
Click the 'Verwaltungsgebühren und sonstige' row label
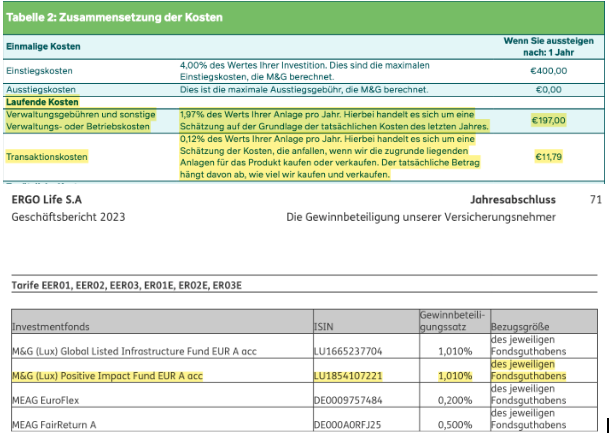pyautogui.click(x=80, y=120)
